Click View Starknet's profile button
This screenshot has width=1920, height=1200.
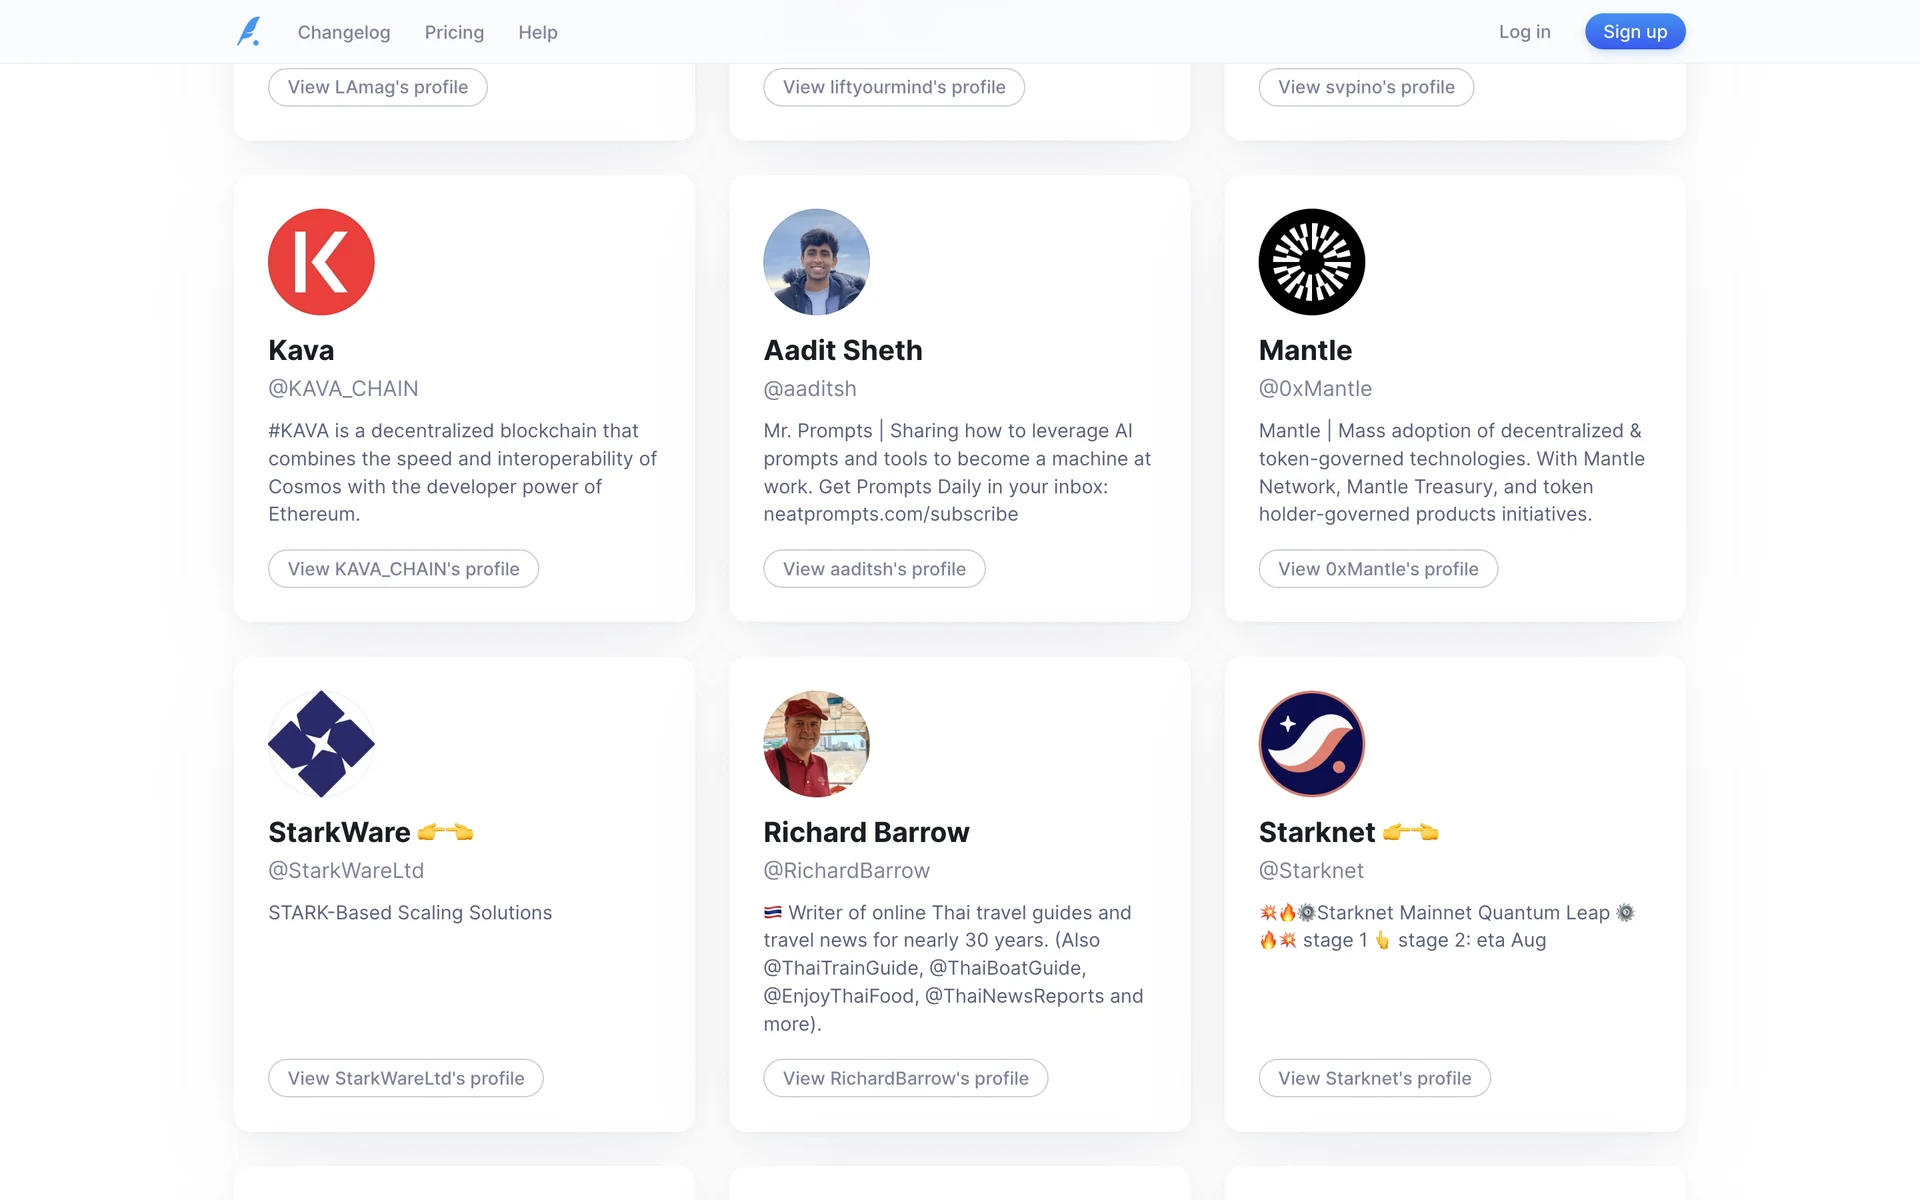1374,1078
